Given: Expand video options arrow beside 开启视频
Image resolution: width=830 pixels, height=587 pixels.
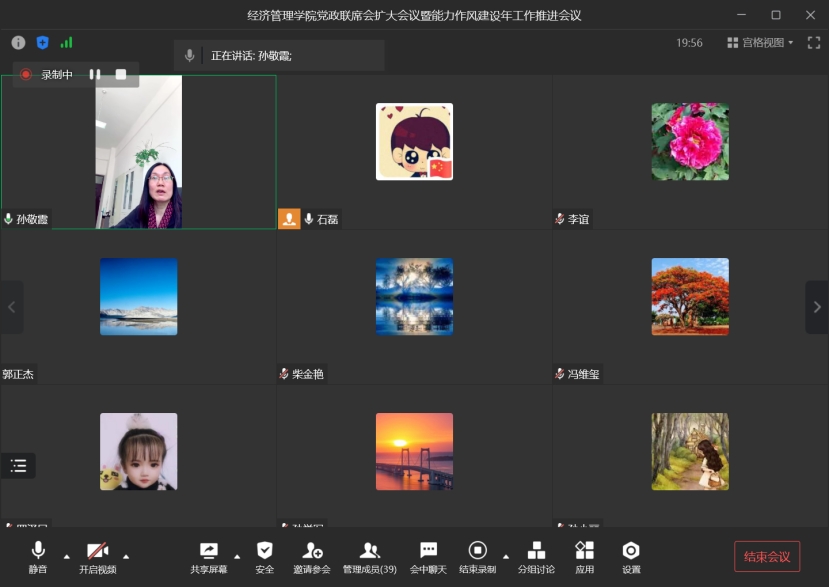Looking at the screenshot, I should 126,556.
